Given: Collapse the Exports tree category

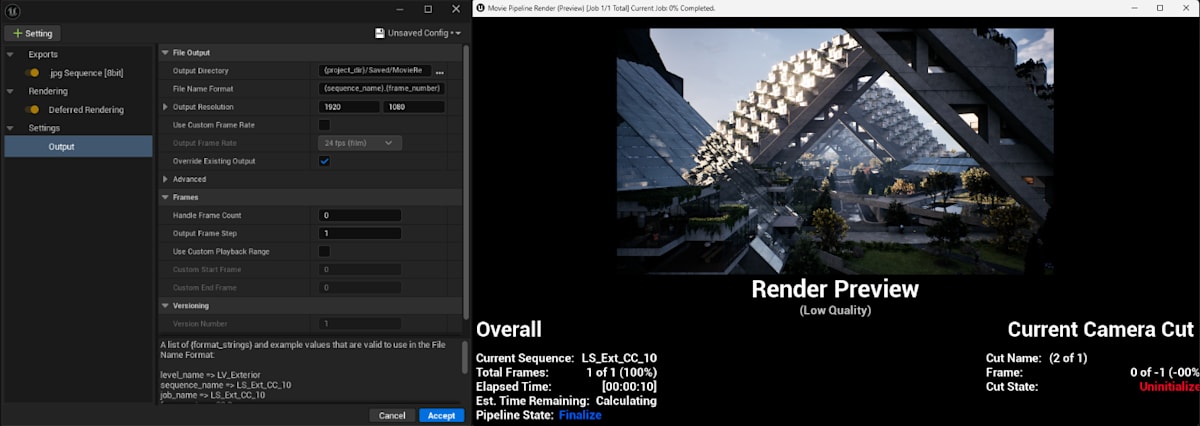Looking at the screenshot, I should coord(10,54).
